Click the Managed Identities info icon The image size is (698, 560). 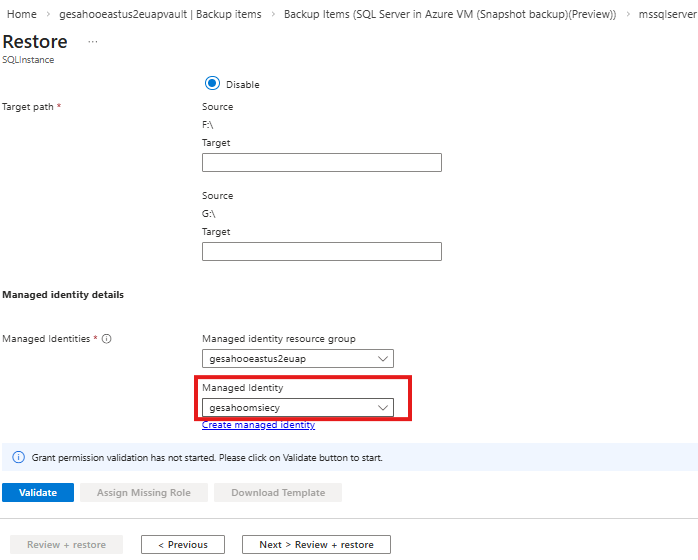pyautogui.click(x=106, y=339)
